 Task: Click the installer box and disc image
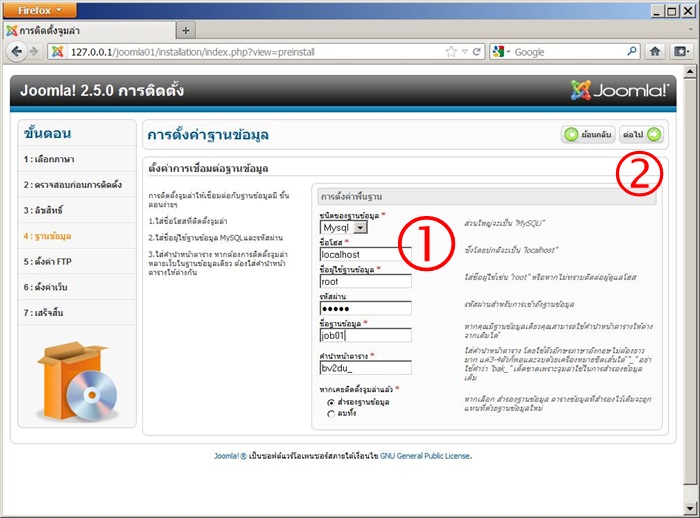click(78, 381)
